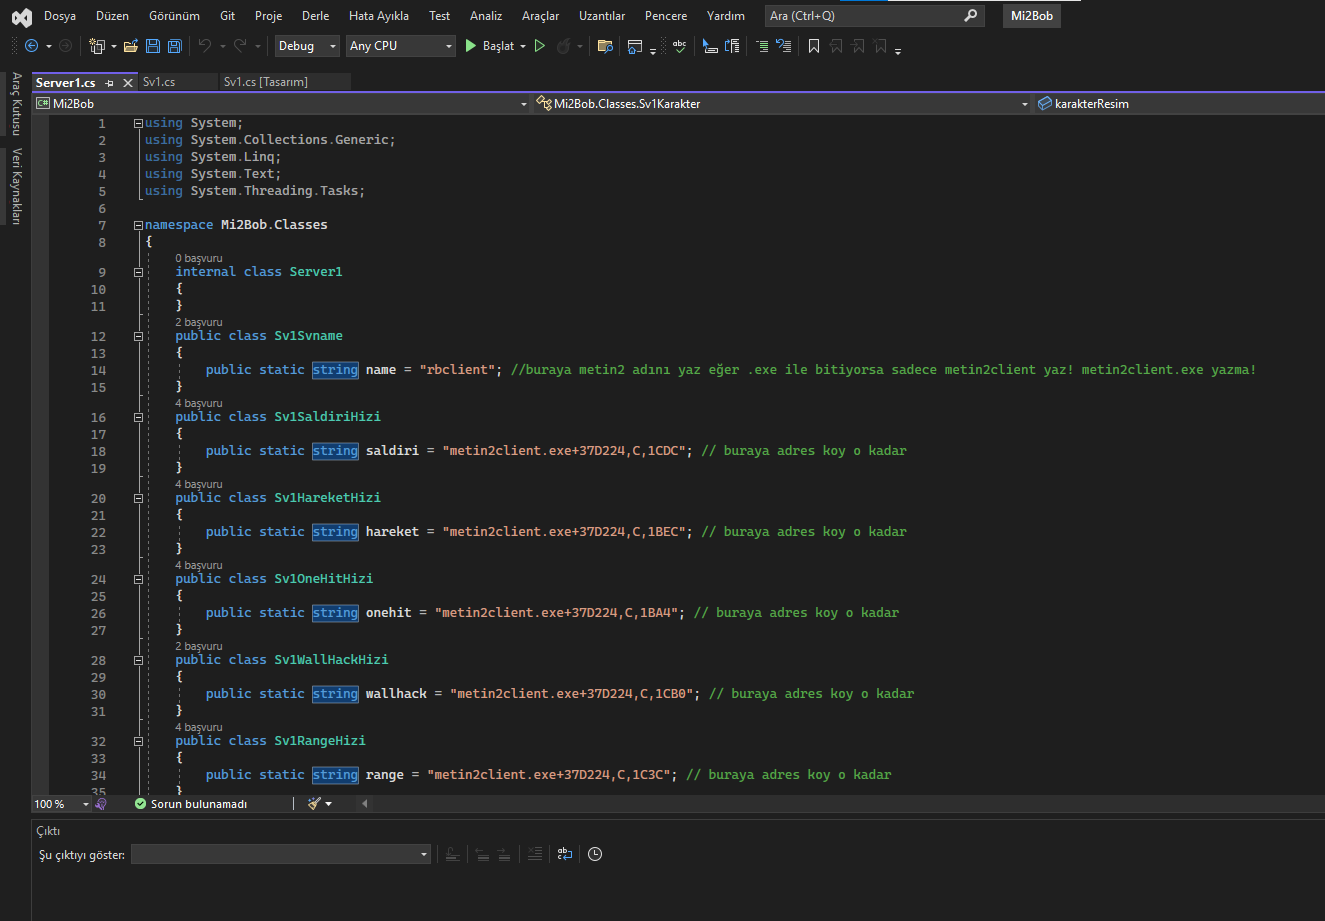Viewport: 1325px width, 921px height.
Task: Start without debugging using the hollow play icon
Action: [540, 46]
